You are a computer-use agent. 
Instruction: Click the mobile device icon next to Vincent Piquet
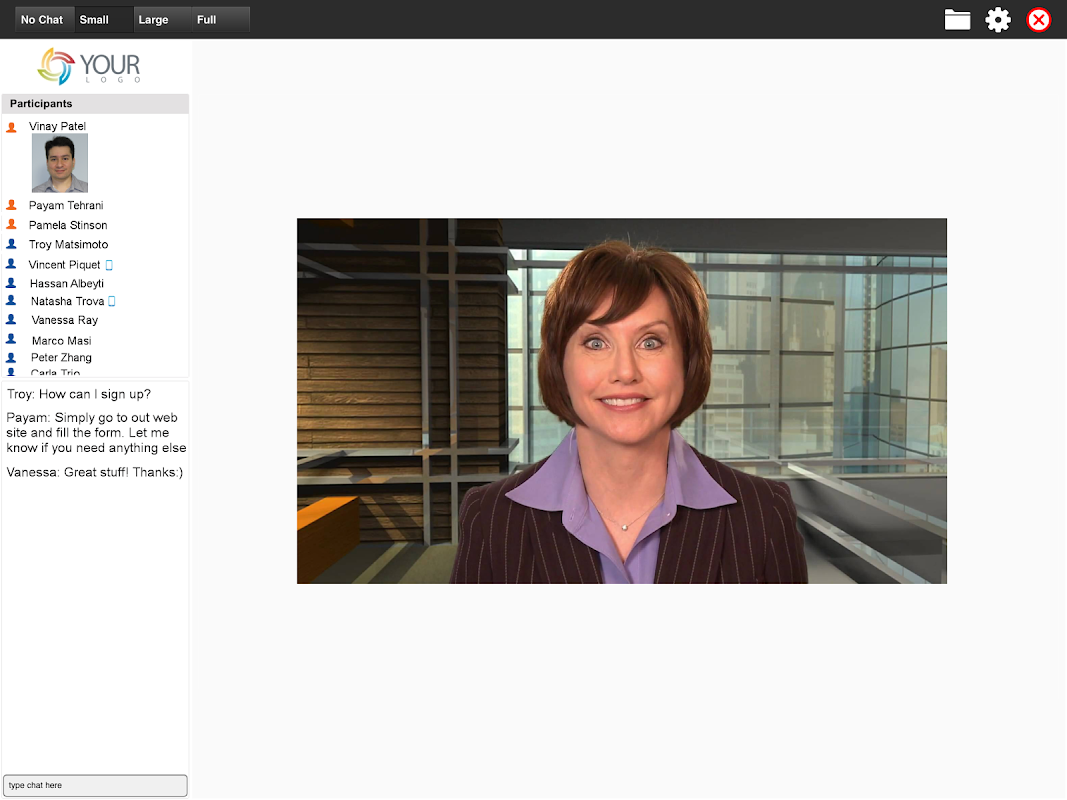[110, 265]
